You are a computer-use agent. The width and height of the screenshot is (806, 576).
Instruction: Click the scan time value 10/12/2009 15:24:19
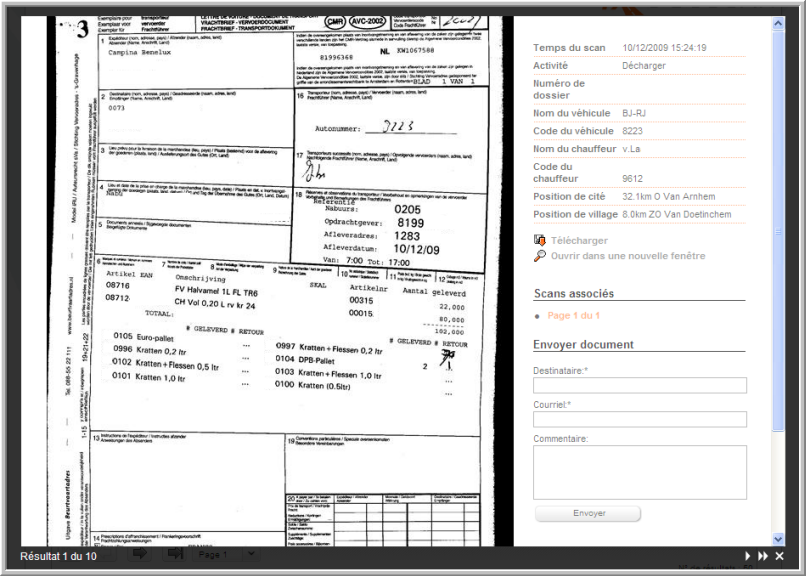pos(664,48)
